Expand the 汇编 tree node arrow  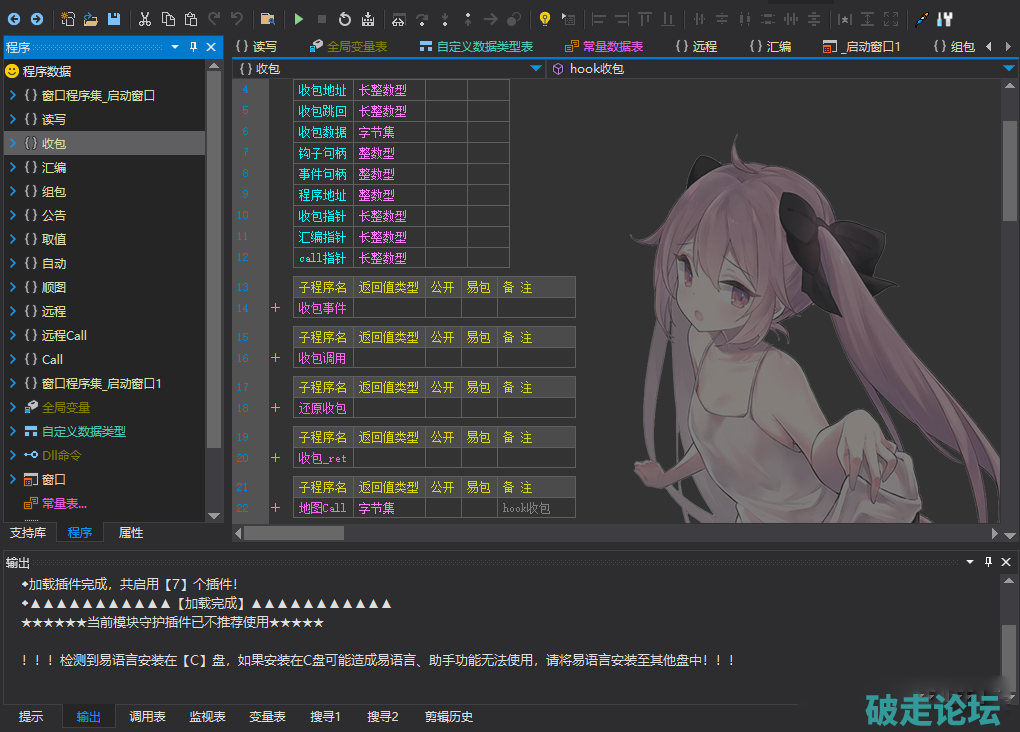[12, 168]
